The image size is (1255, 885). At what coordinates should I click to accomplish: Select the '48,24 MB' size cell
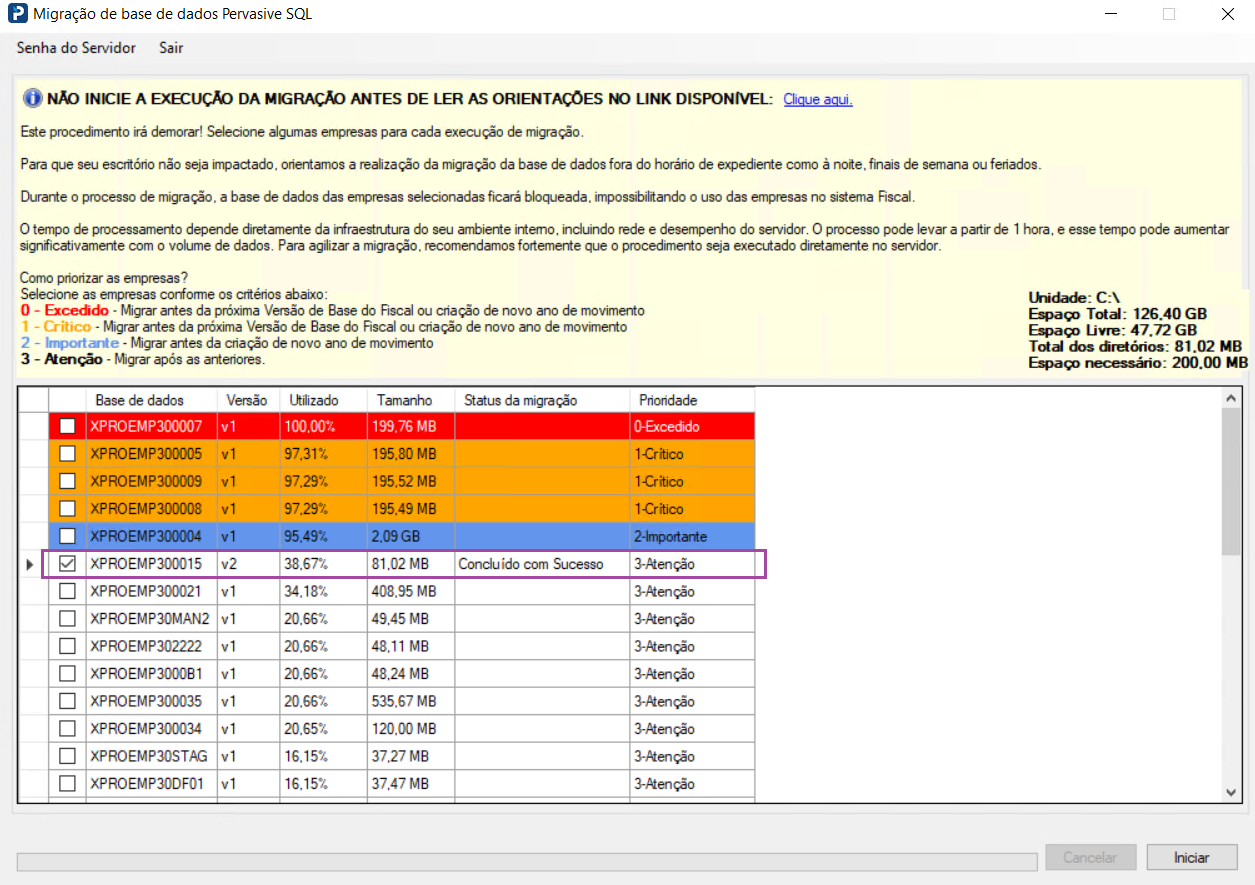[410, 674]
